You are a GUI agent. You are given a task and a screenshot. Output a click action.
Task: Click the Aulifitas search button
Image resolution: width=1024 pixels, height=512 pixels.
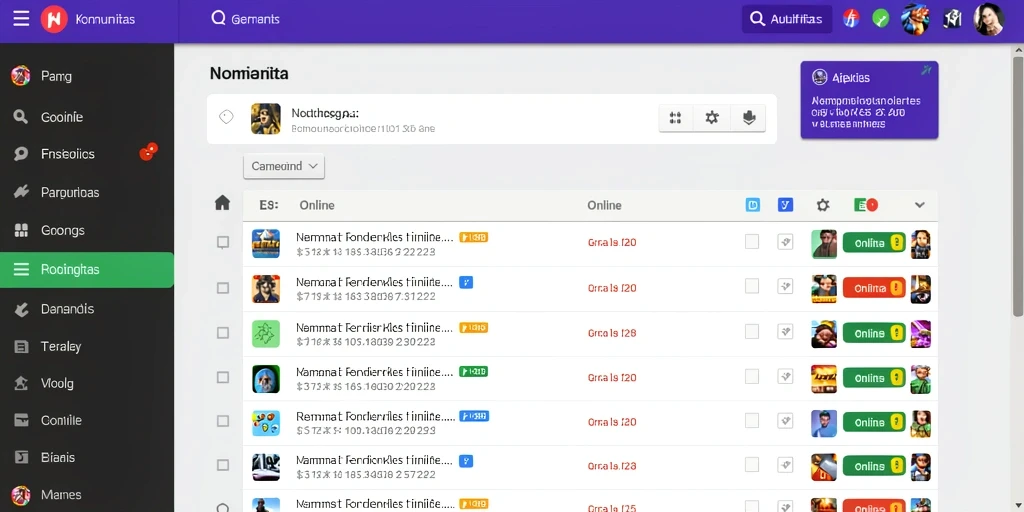(x=787, y=19)
